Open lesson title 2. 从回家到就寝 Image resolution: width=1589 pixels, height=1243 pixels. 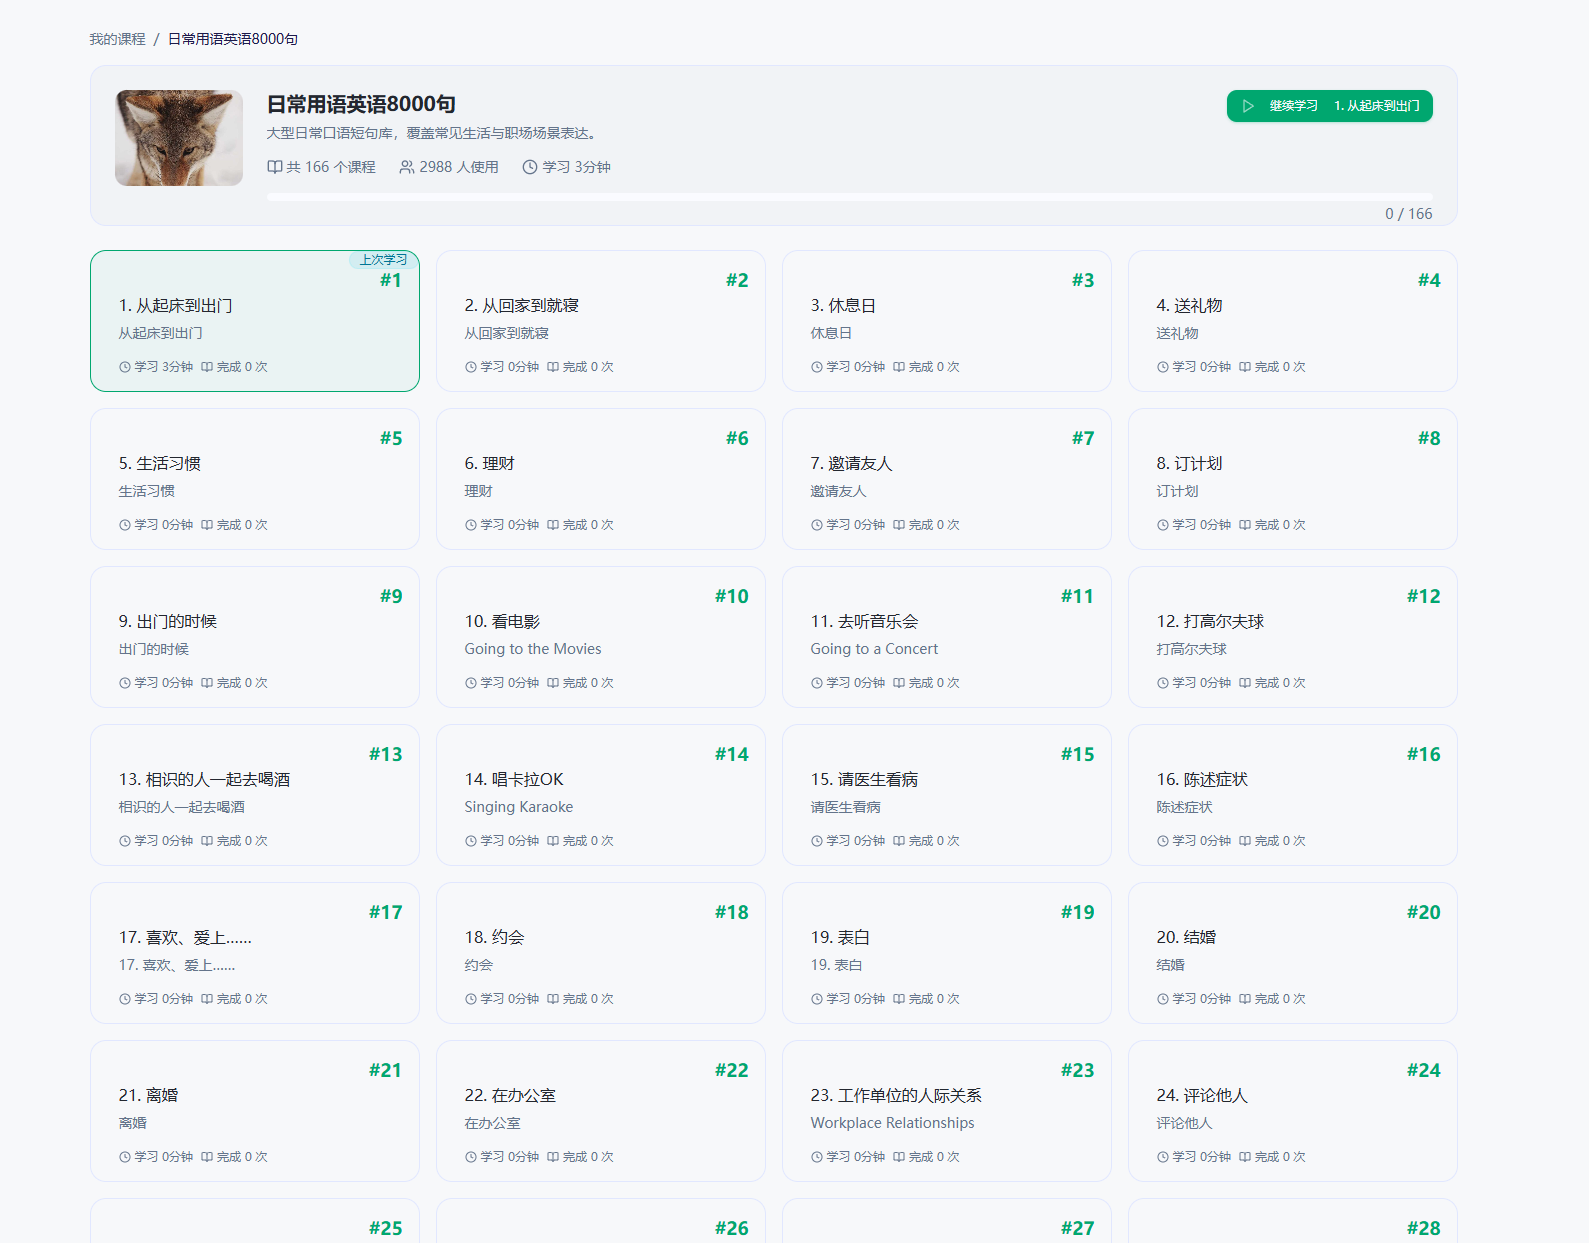[x=522, y=306]
